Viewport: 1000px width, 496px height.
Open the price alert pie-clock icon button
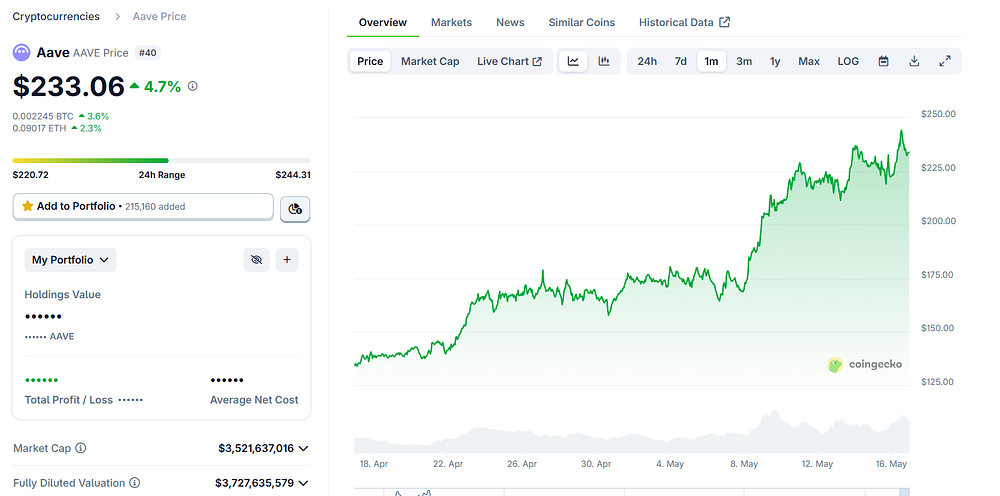pos(295,208)
